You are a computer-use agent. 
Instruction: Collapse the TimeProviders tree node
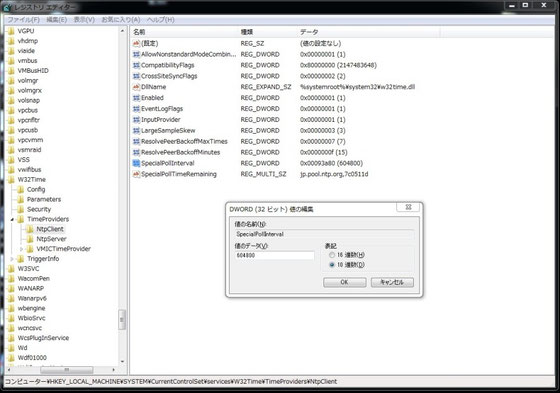[x=12, y=219]
